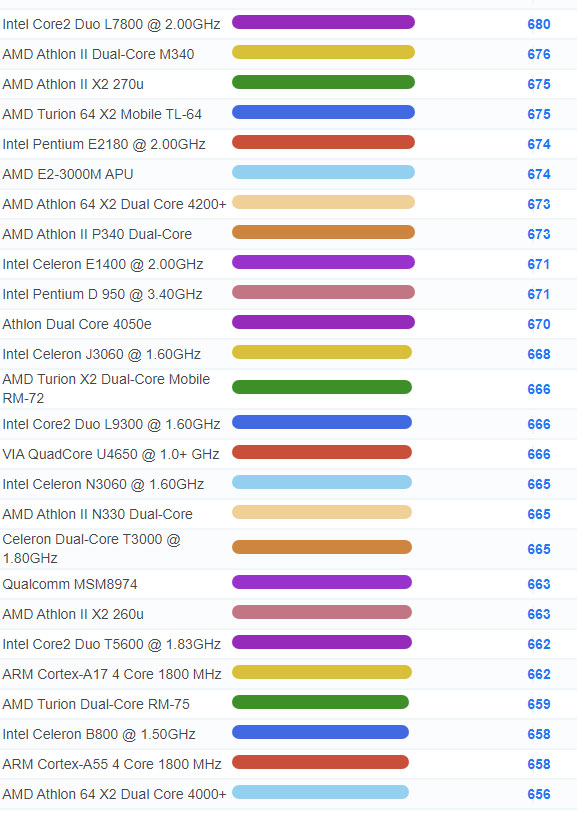Open AMD Athlon II X2 260u
577x813 pixels.
(73, 615)
